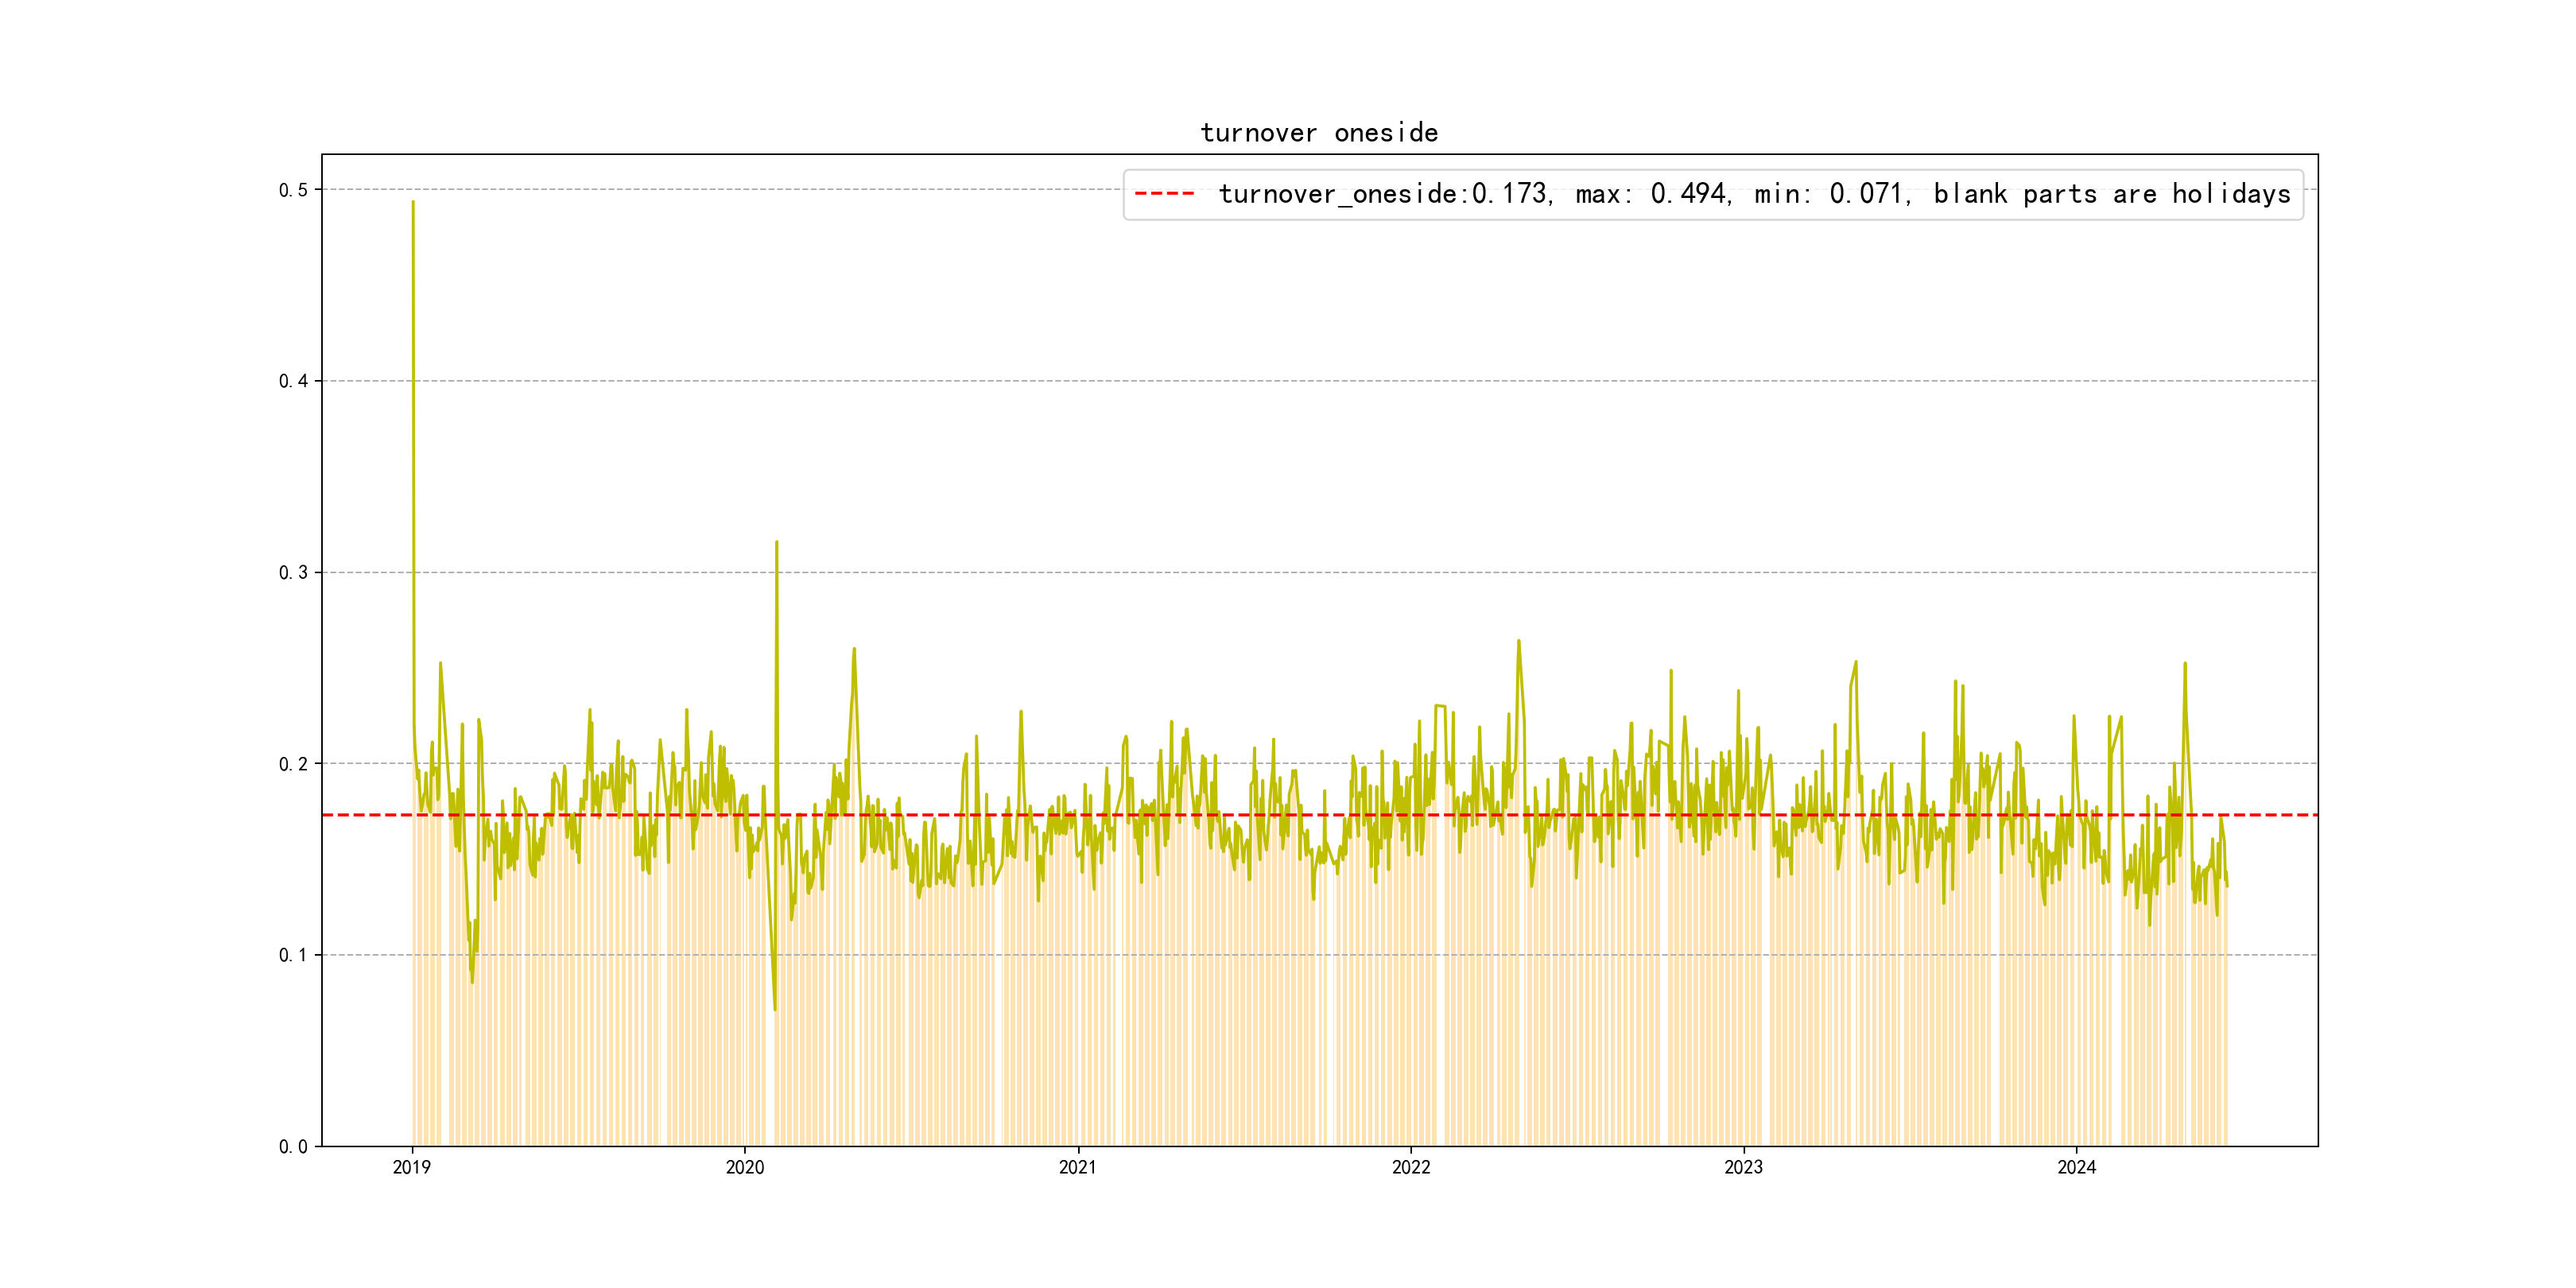Click the 0.5 y-axis tick label
Viewport: 2576px width, 1288px height.
[x=293, y=190]
